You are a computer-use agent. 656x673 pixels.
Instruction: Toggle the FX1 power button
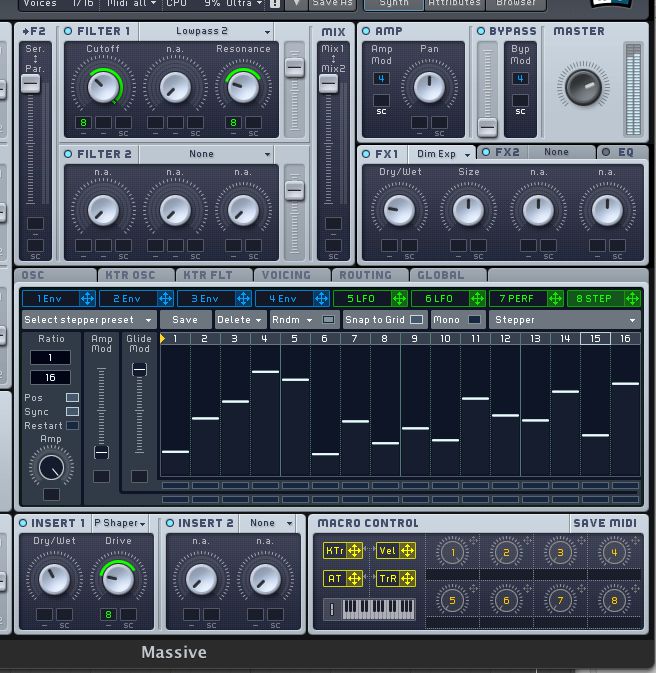coord(366,154)
